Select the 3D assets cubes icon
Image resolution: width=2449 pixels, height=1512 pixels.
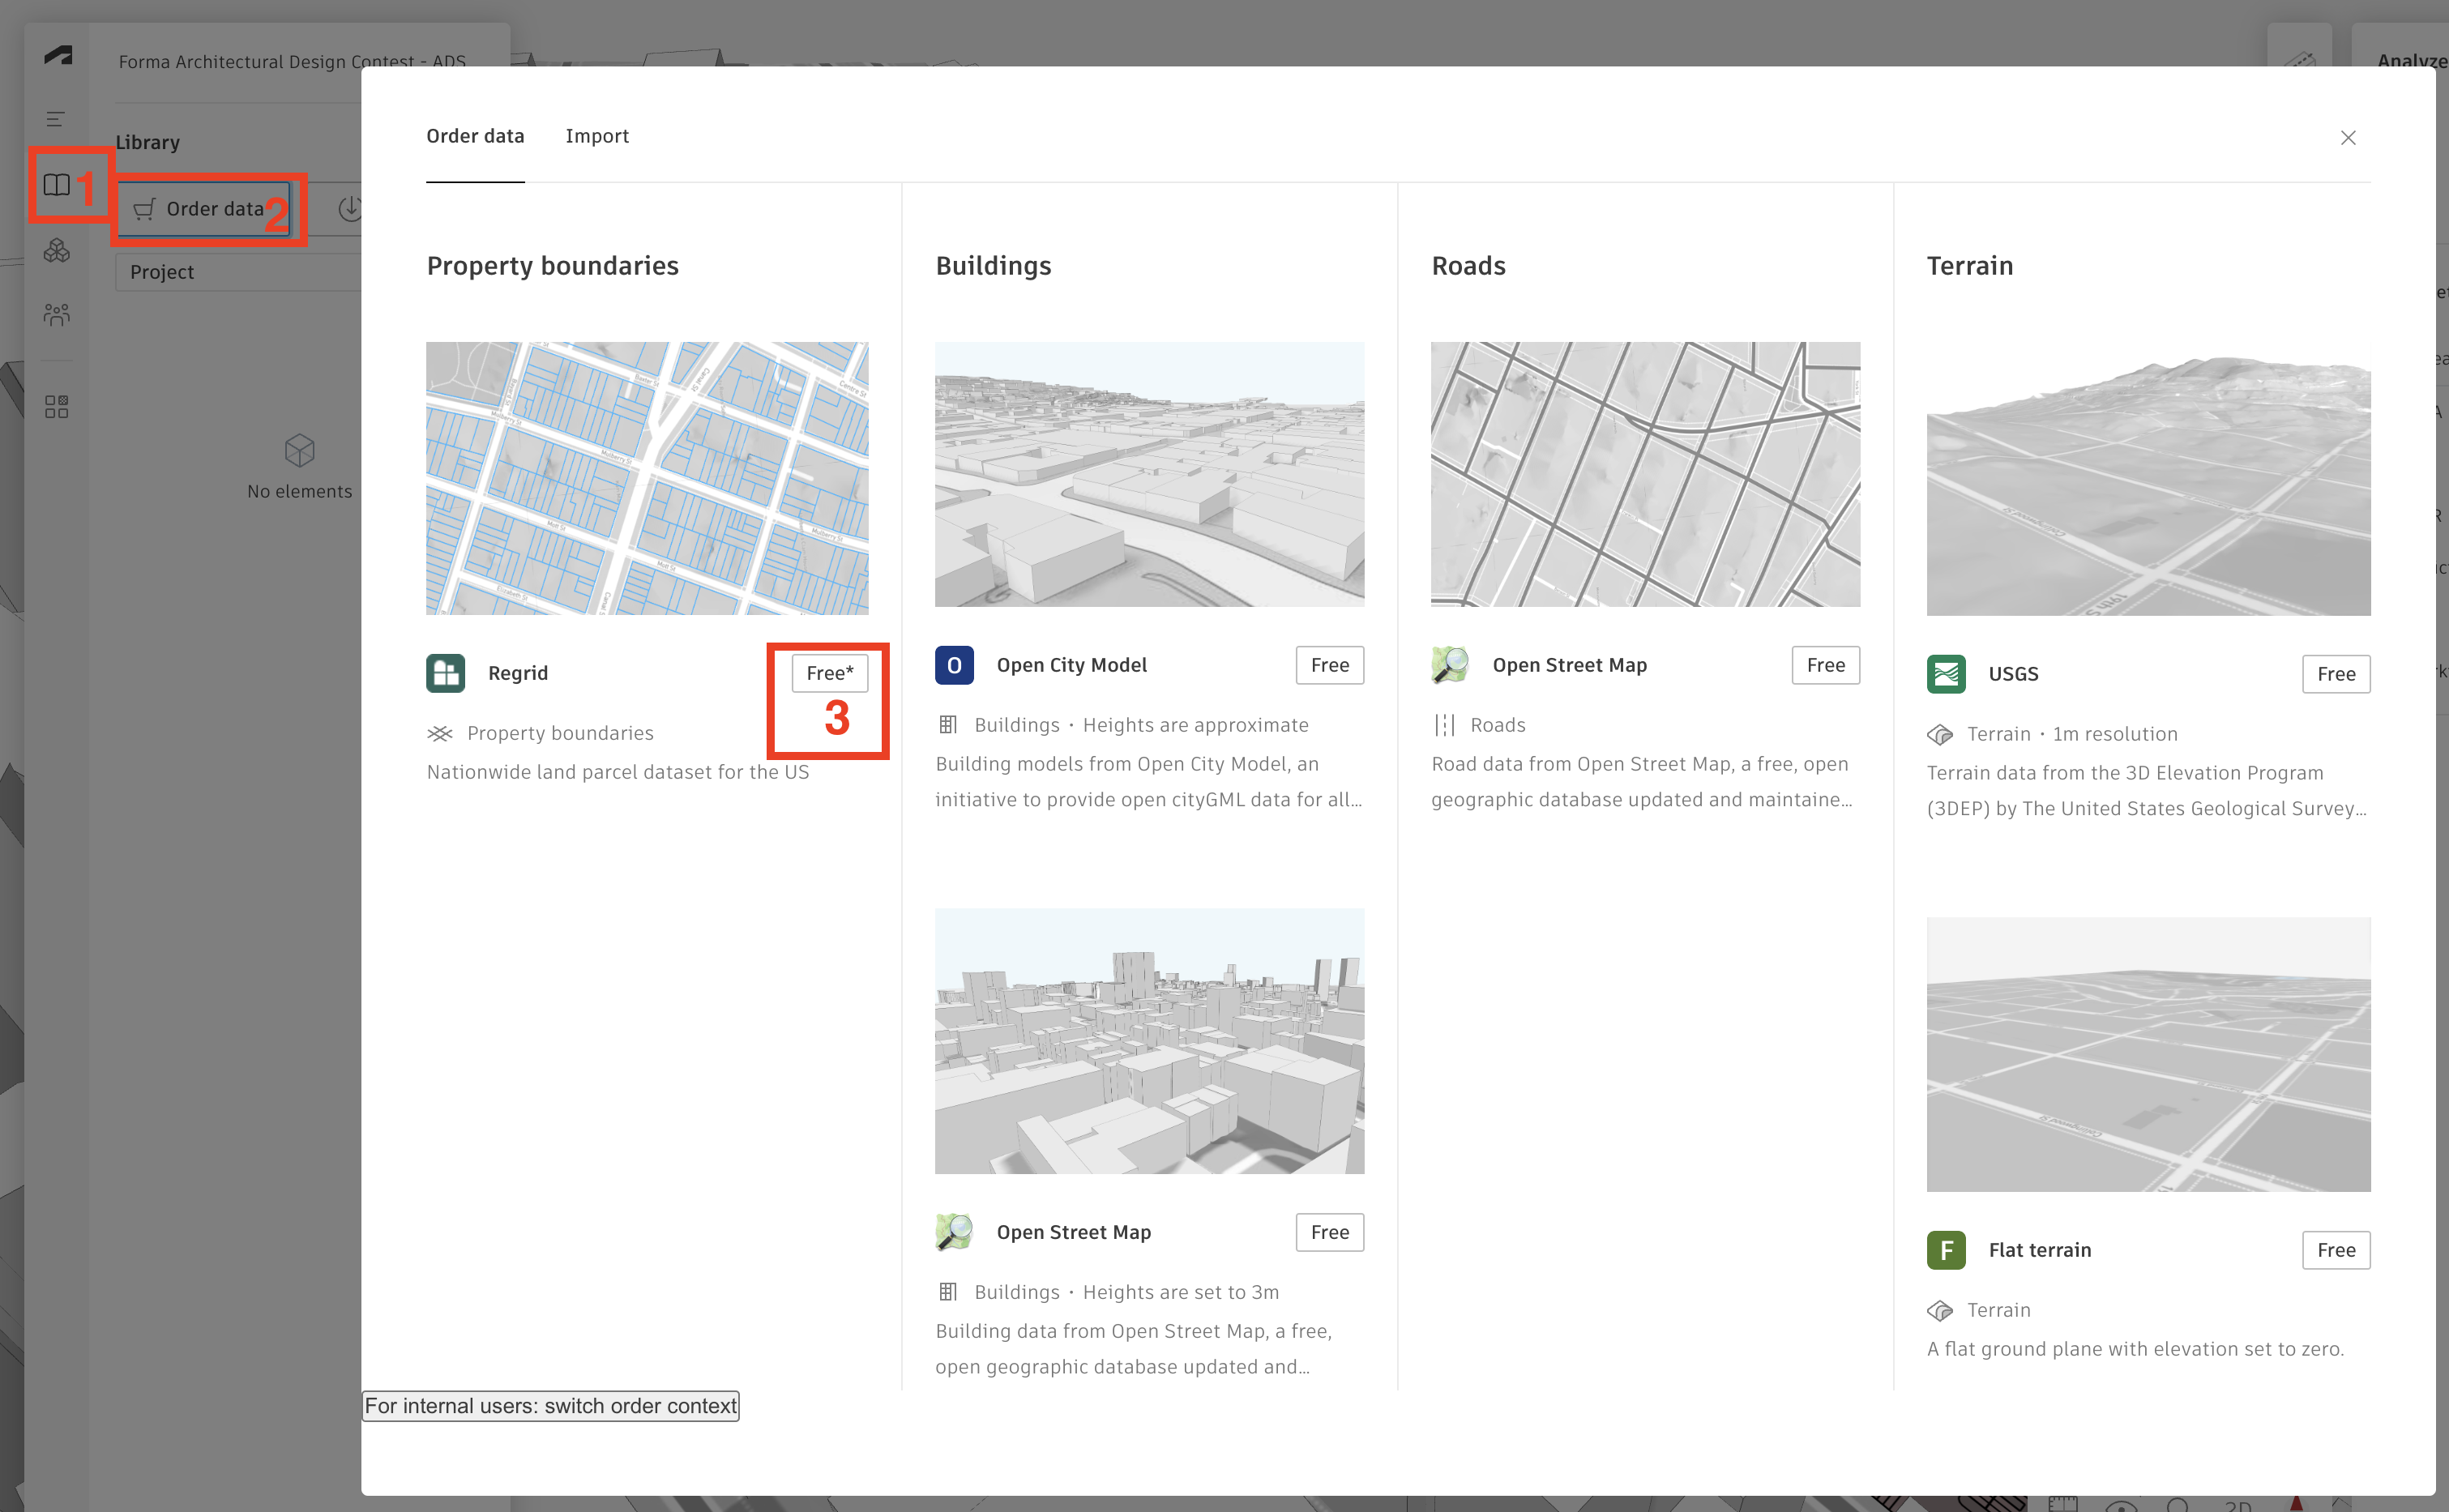[56, 251]
